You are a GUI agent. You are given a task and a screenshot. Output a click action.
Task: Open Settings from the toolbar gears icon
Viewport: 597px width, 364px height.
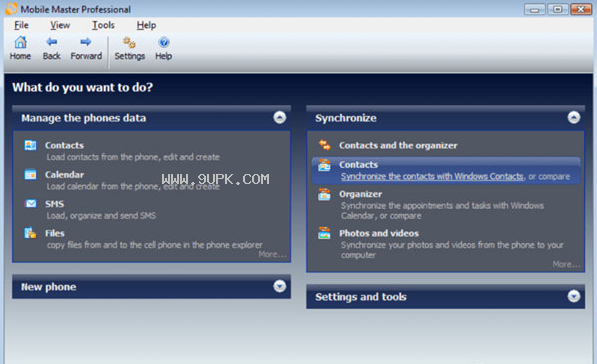coord(129,42)
